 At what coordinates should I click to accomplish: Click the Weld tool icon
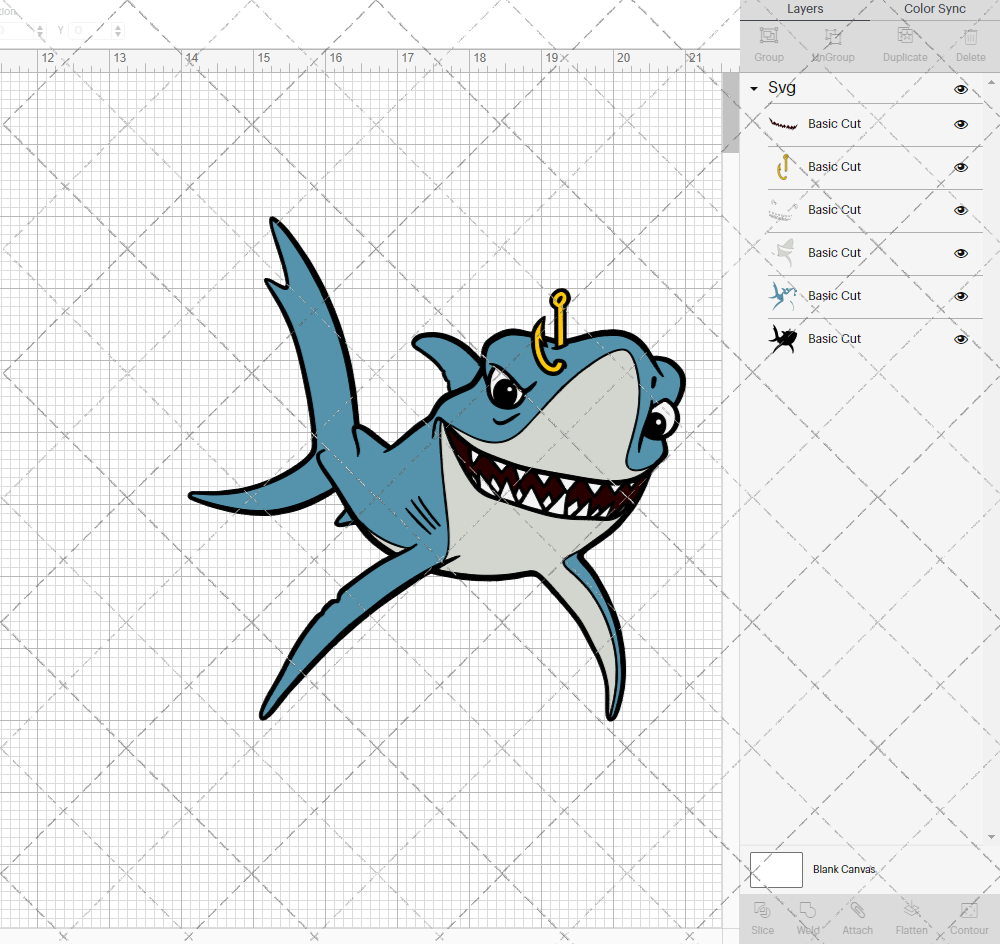pos(808,909)
